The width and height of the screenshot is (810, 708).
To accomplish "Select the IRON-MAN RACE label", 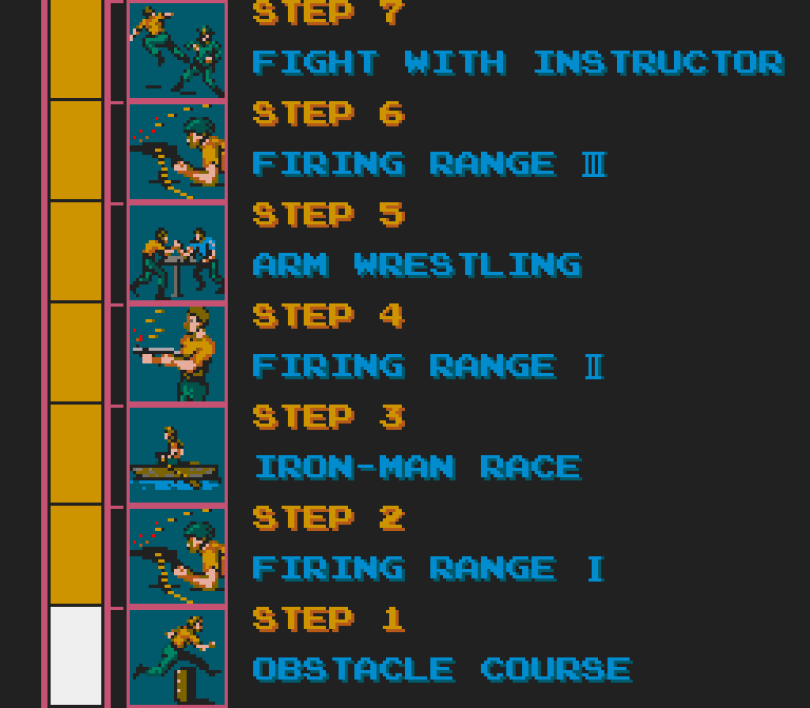I will 418,467.
